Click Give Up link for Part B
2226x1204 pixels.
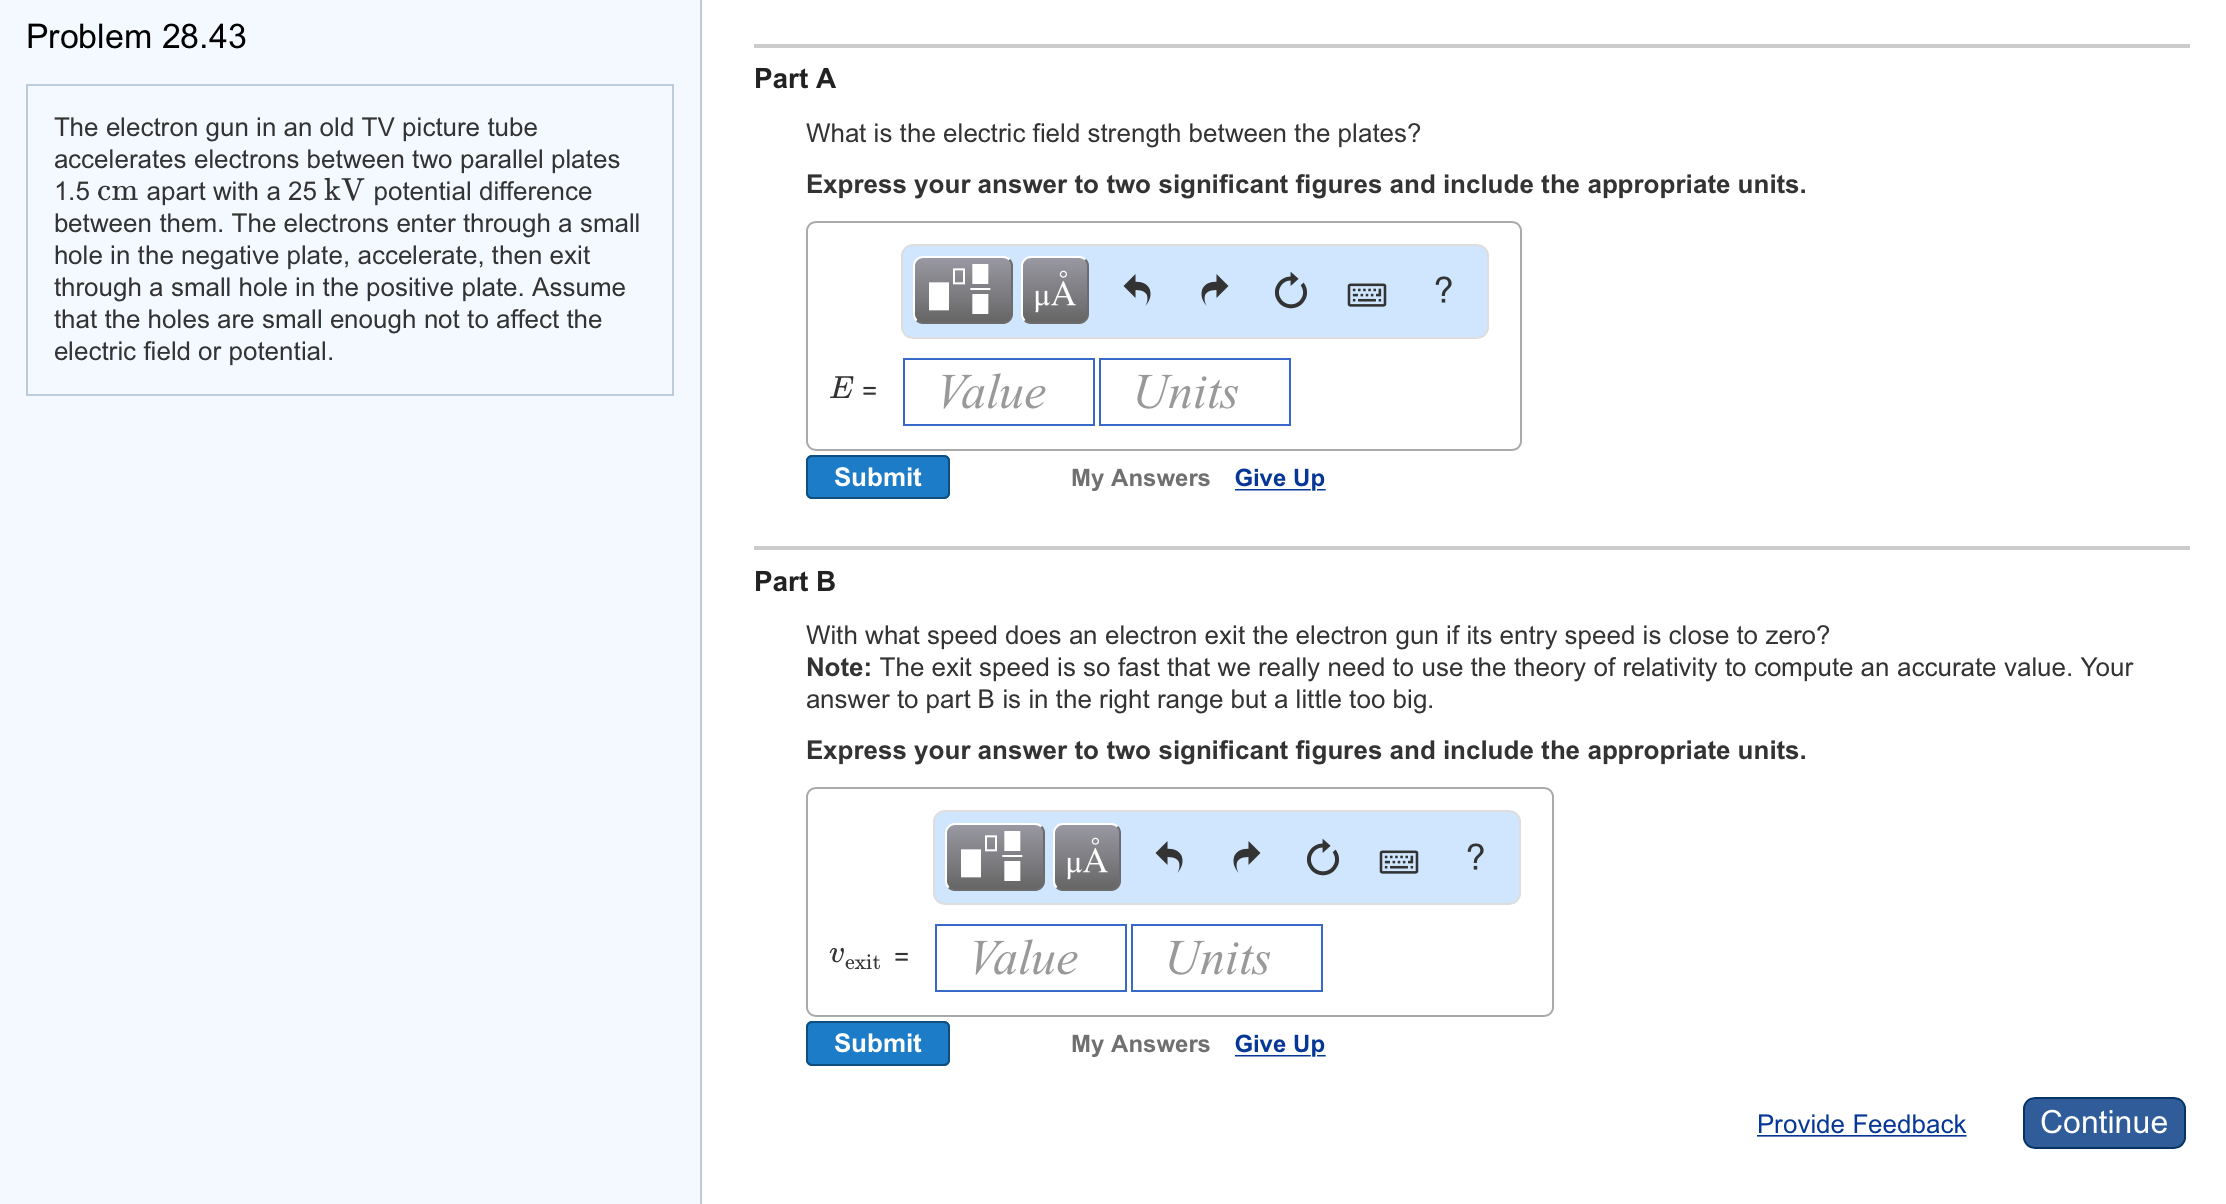[1279, 1043]
